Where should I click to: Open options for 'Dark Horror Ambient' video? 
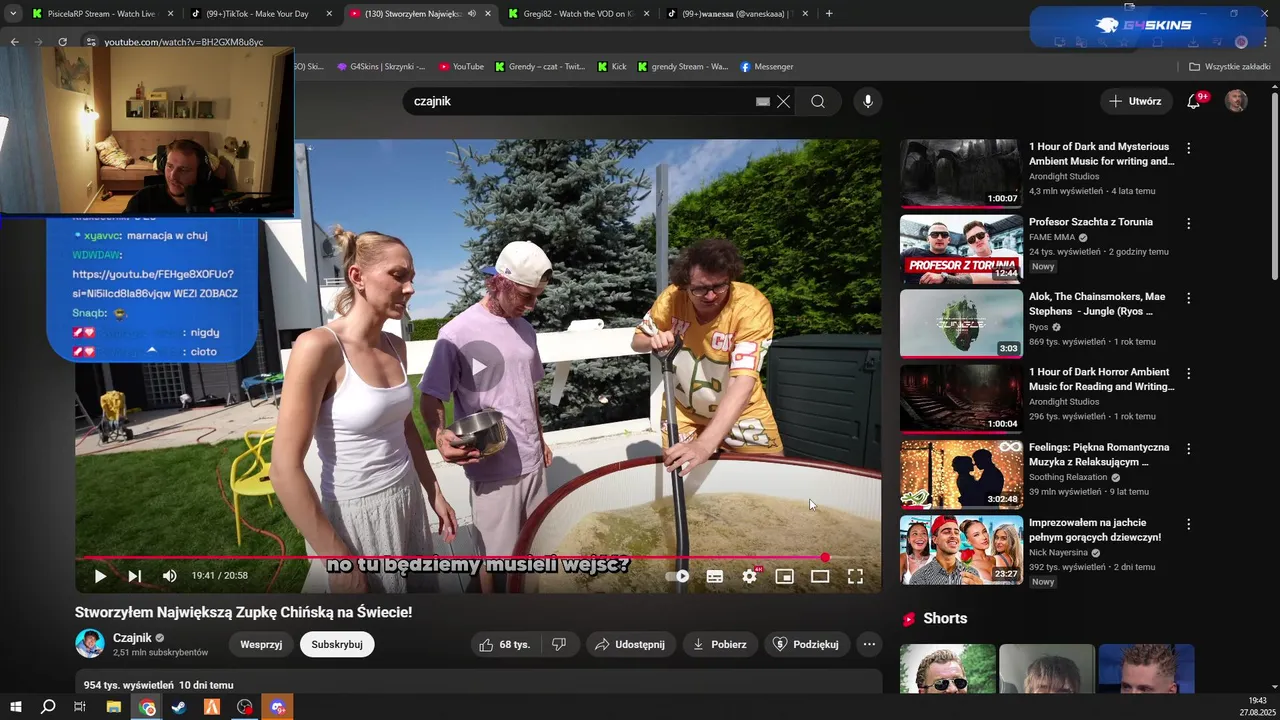(x=1189, y=373)
